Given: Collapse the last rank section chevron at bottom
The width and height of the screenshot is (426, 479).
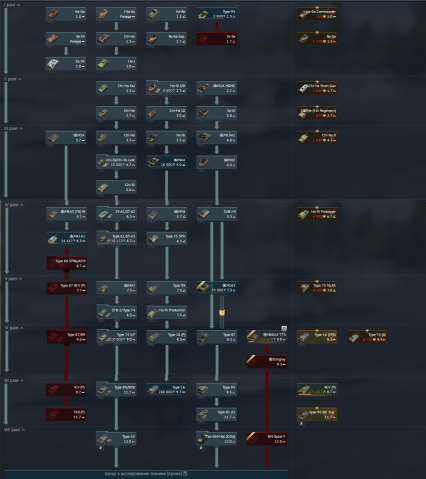Looking at the screenshot, I should click(23, 430).
